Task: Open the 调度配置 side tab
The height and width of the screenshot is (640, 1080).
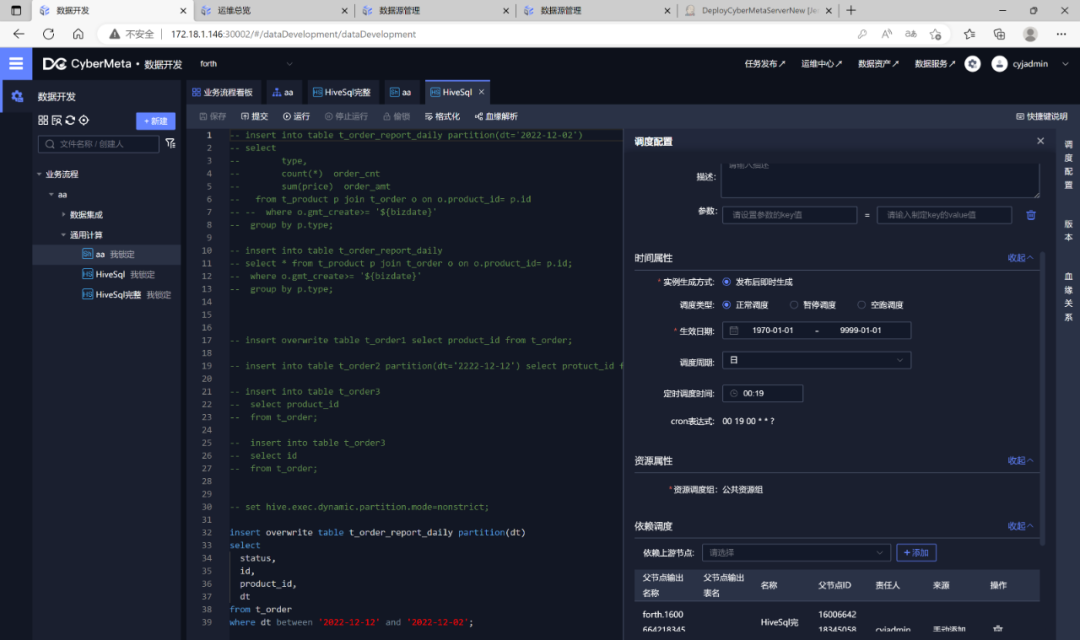Action: click(x=1068, y=165)
